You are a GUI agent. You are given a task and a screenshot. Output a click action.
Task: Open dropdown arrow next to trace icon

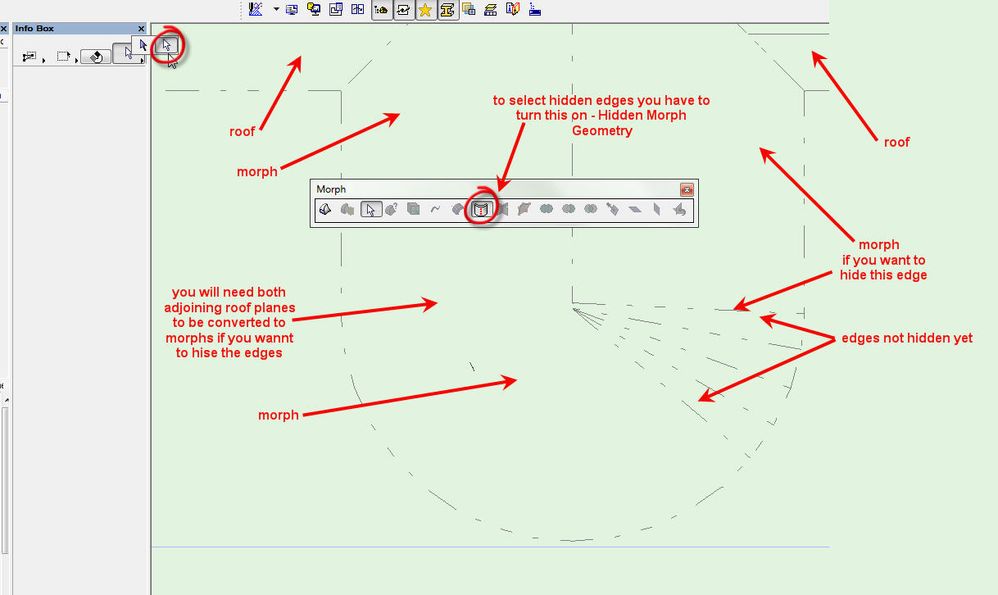[276, 9]
